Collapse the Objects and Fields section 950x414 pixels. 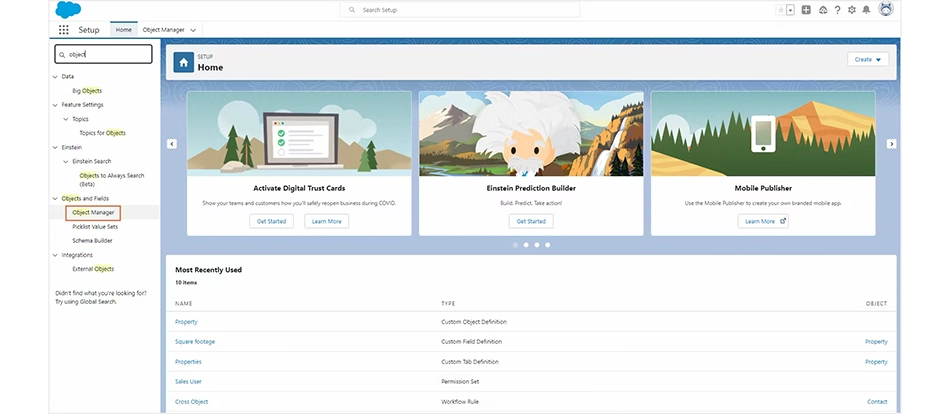click(56, 198)
